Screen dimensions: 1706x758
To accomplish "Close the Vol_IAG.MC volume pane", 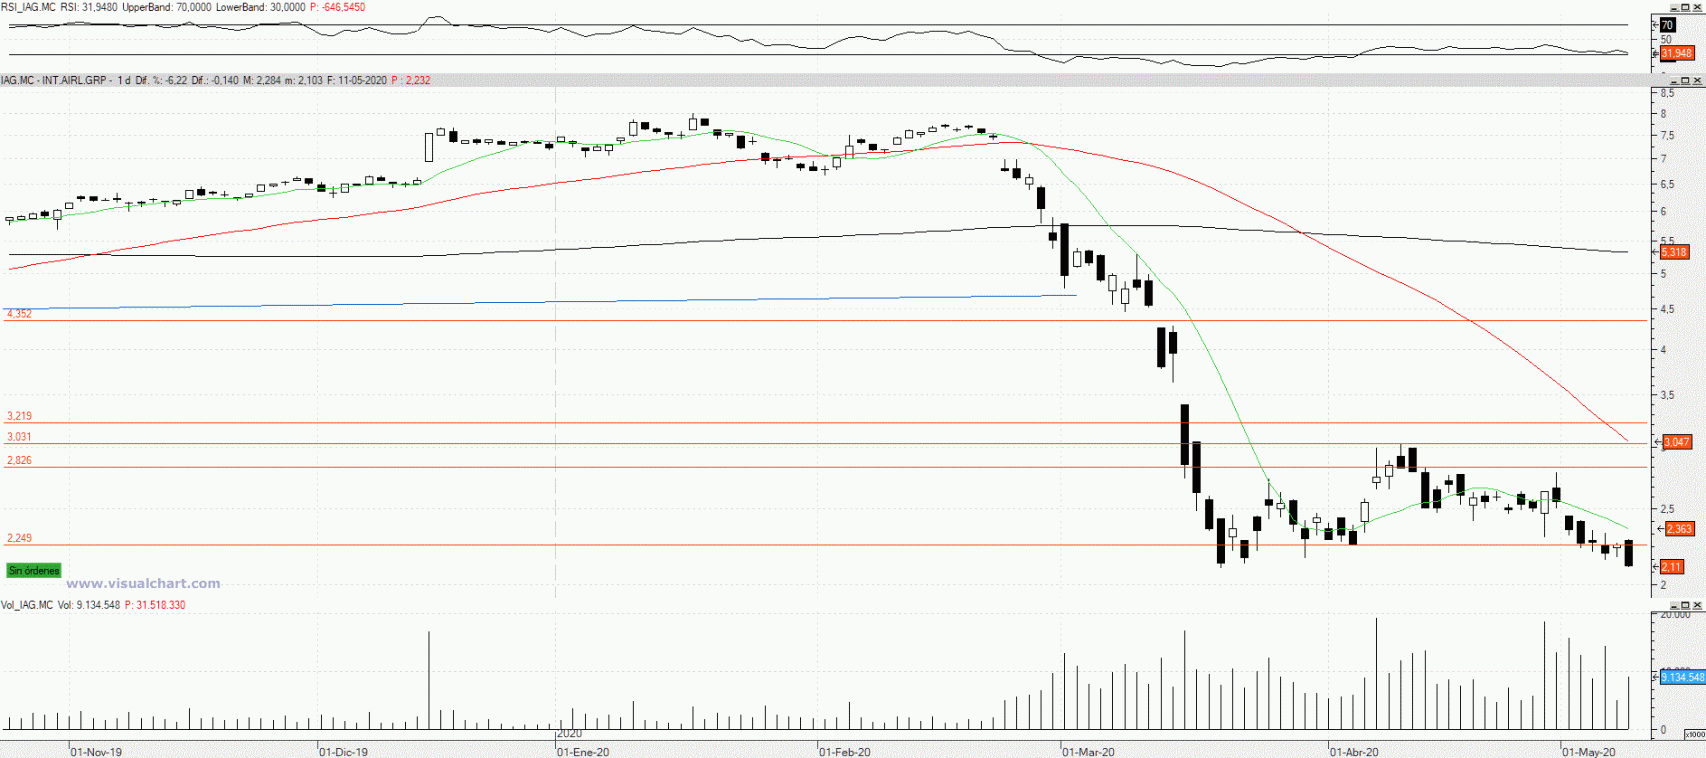I will coord(1697,605).
